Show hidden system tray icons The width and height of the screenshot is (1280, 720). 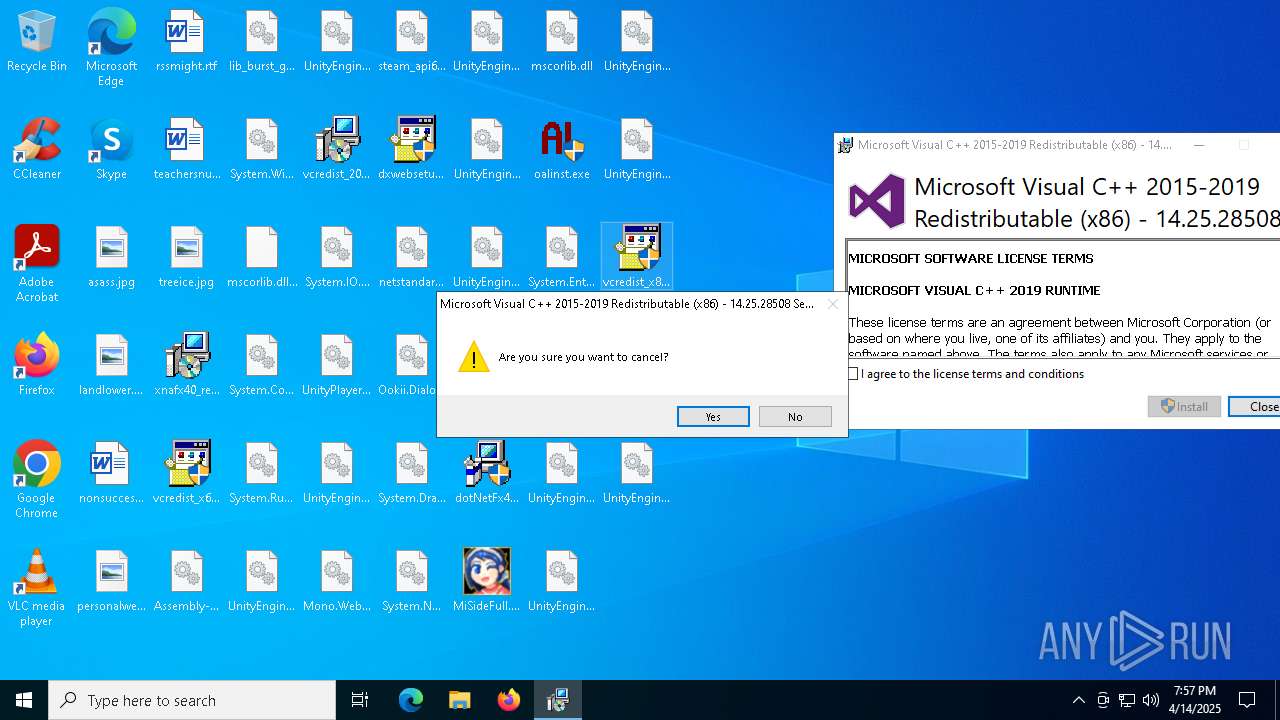(1078, 700)
